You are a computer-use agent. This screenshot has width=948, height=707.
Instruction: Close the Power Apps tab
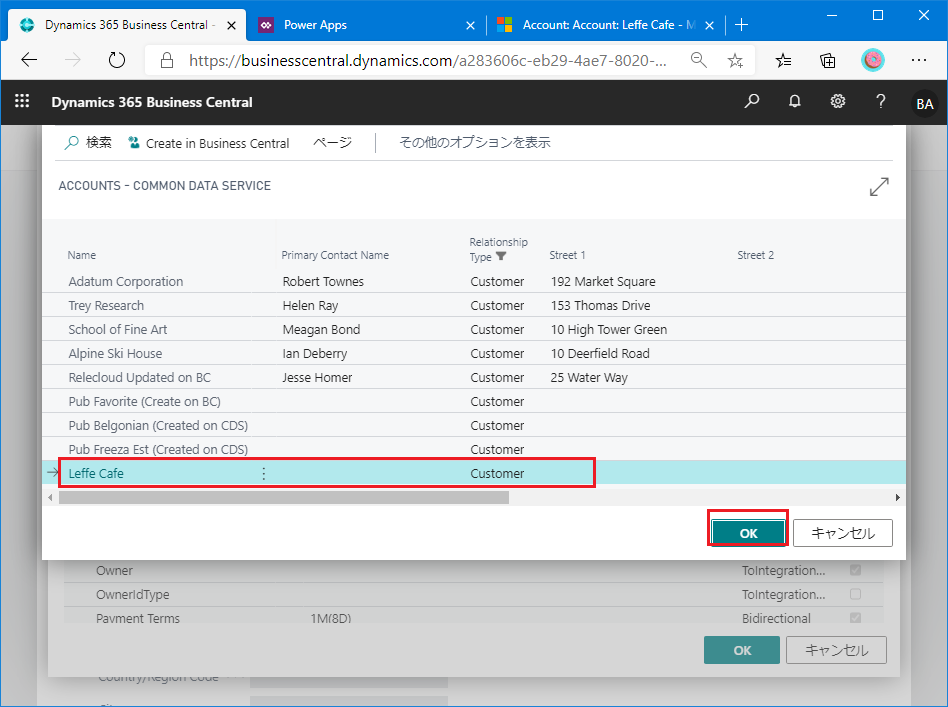470,25
